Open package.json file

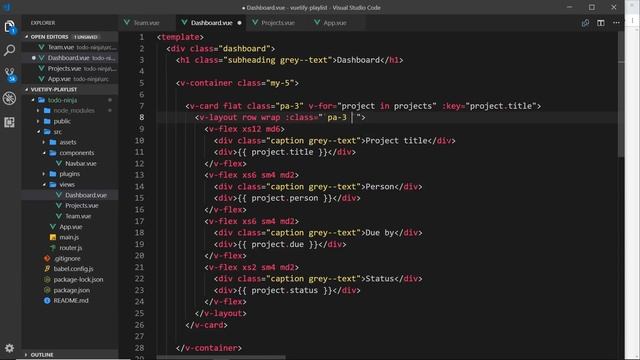(x=71, y=290)
